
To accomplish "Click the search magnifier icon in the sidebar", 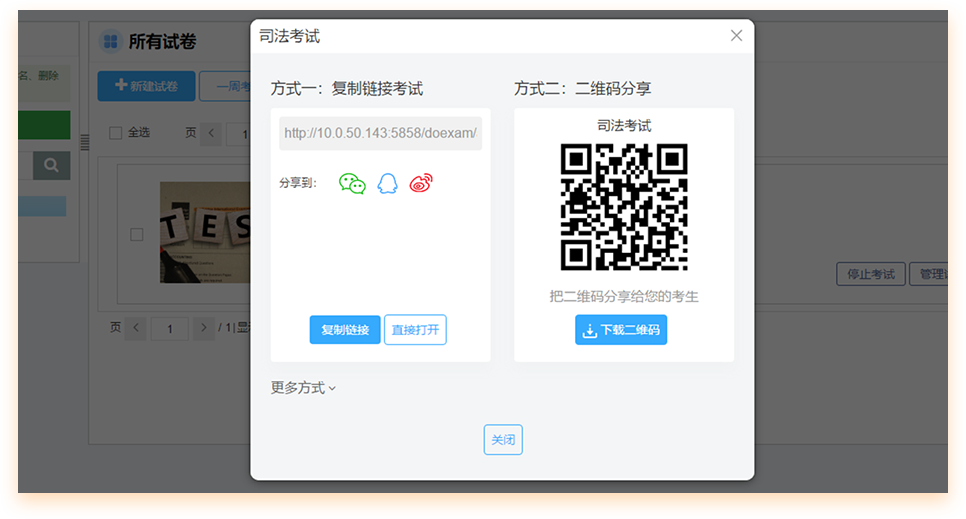I will point(51,165).
